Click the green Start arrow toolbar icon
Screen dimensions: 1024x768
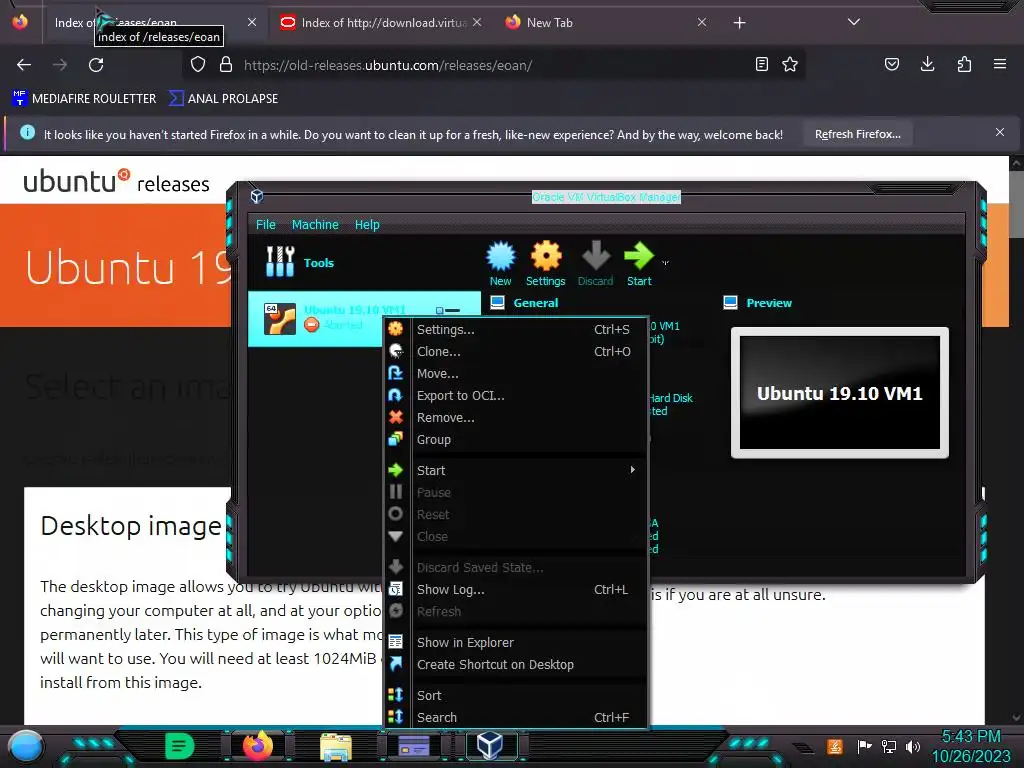point(639,264)
